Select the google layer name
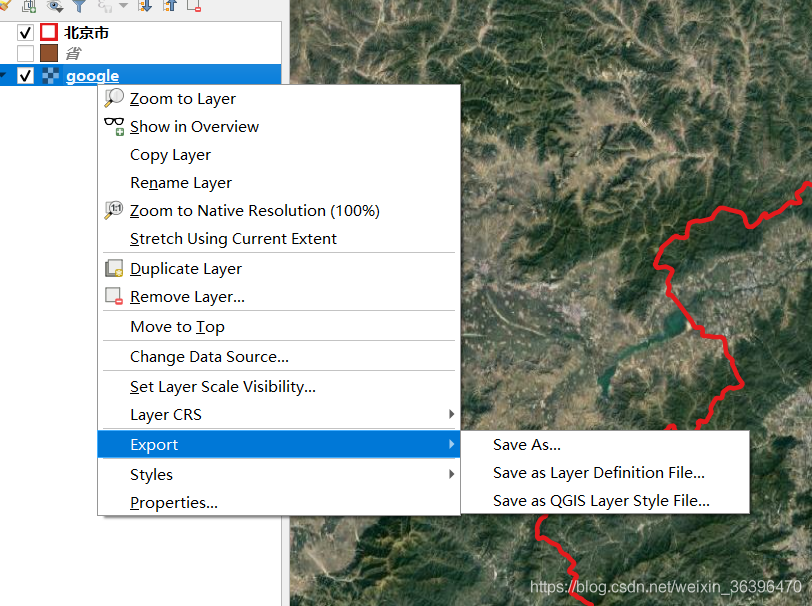This screenshot has height=606, width=812. [x=92, y=76]
